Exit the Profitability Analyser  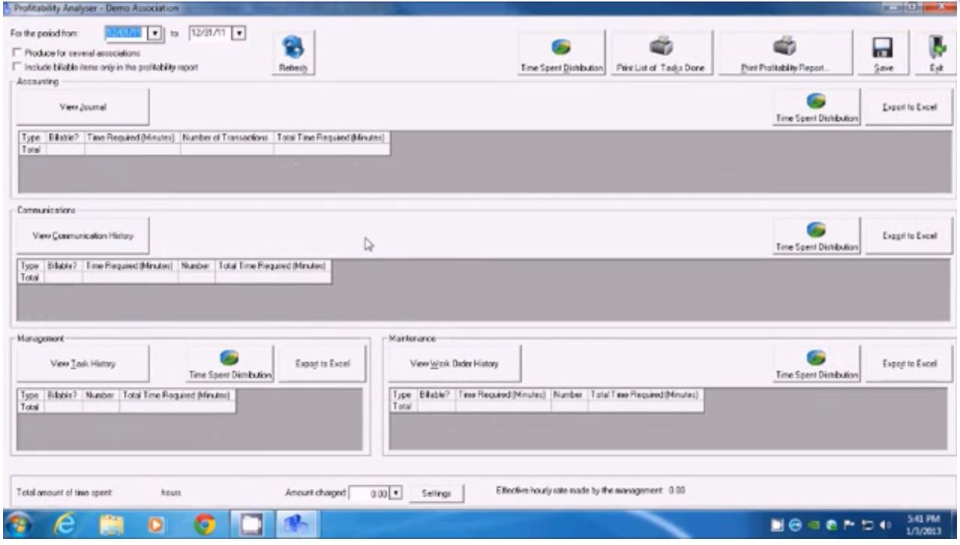[936, 53]
